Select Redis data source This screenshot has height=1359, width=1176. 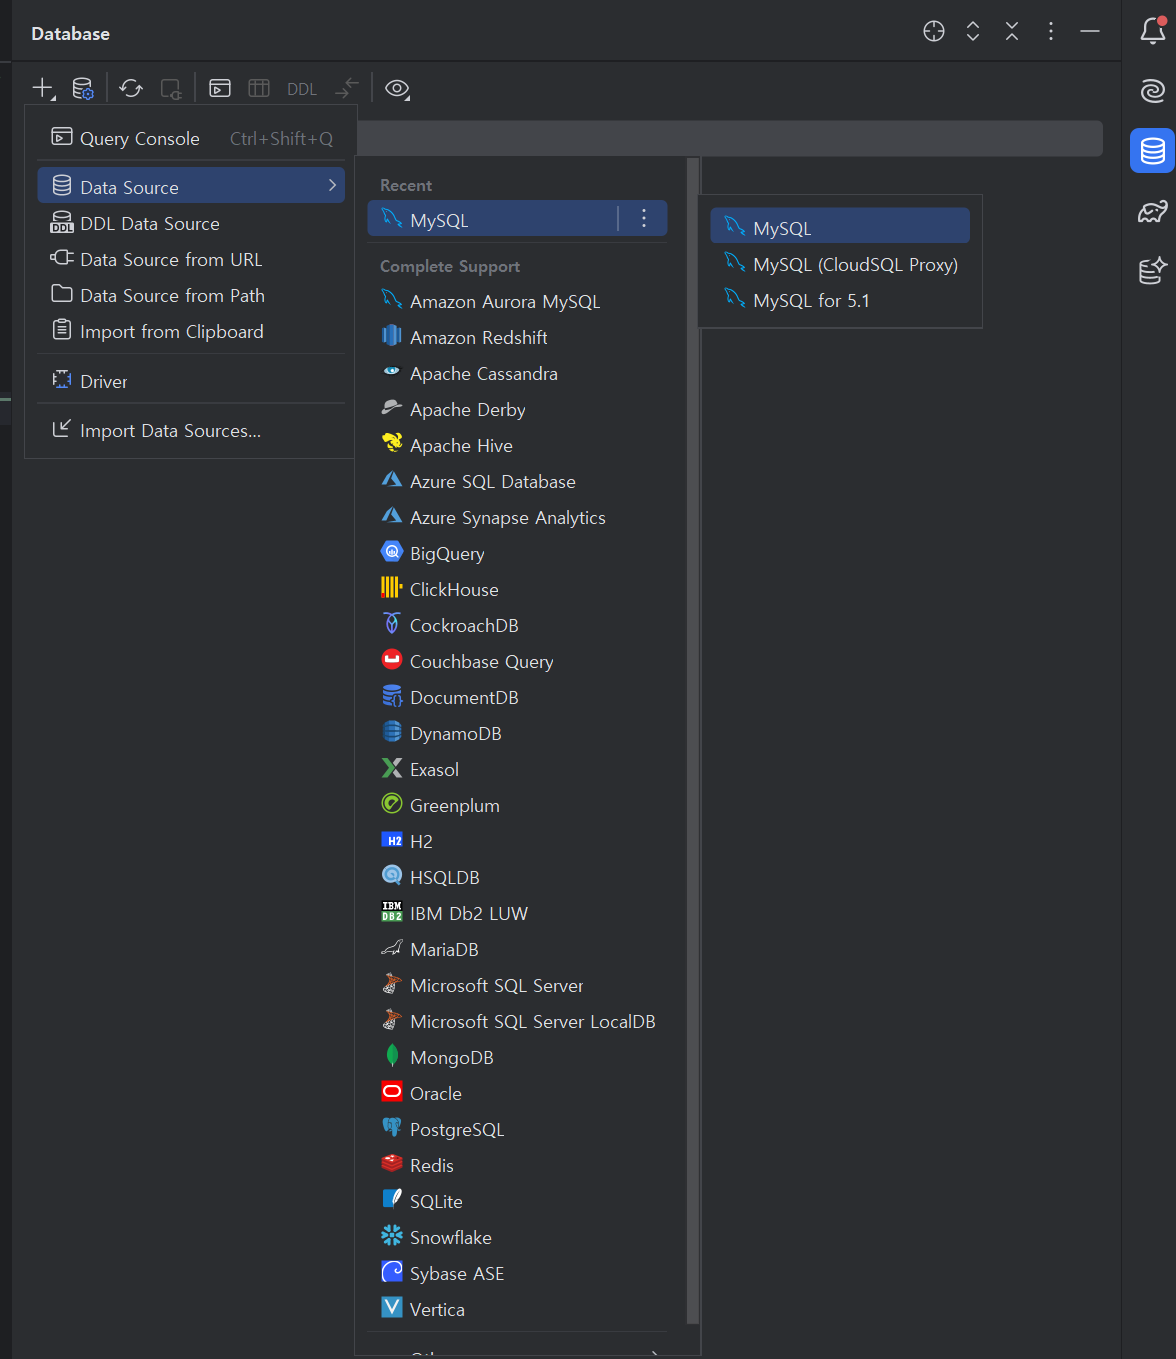click(x=517, y=1165)
